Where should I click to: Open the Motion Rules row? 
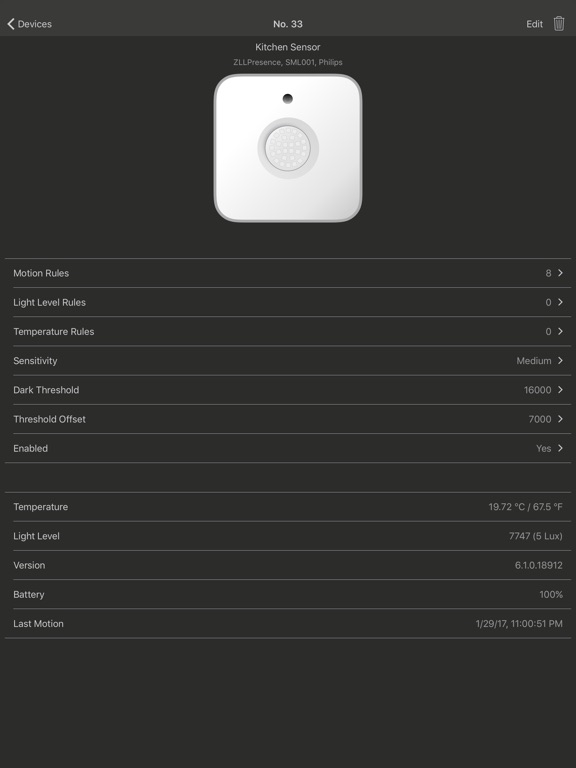[x=288, y=273]
